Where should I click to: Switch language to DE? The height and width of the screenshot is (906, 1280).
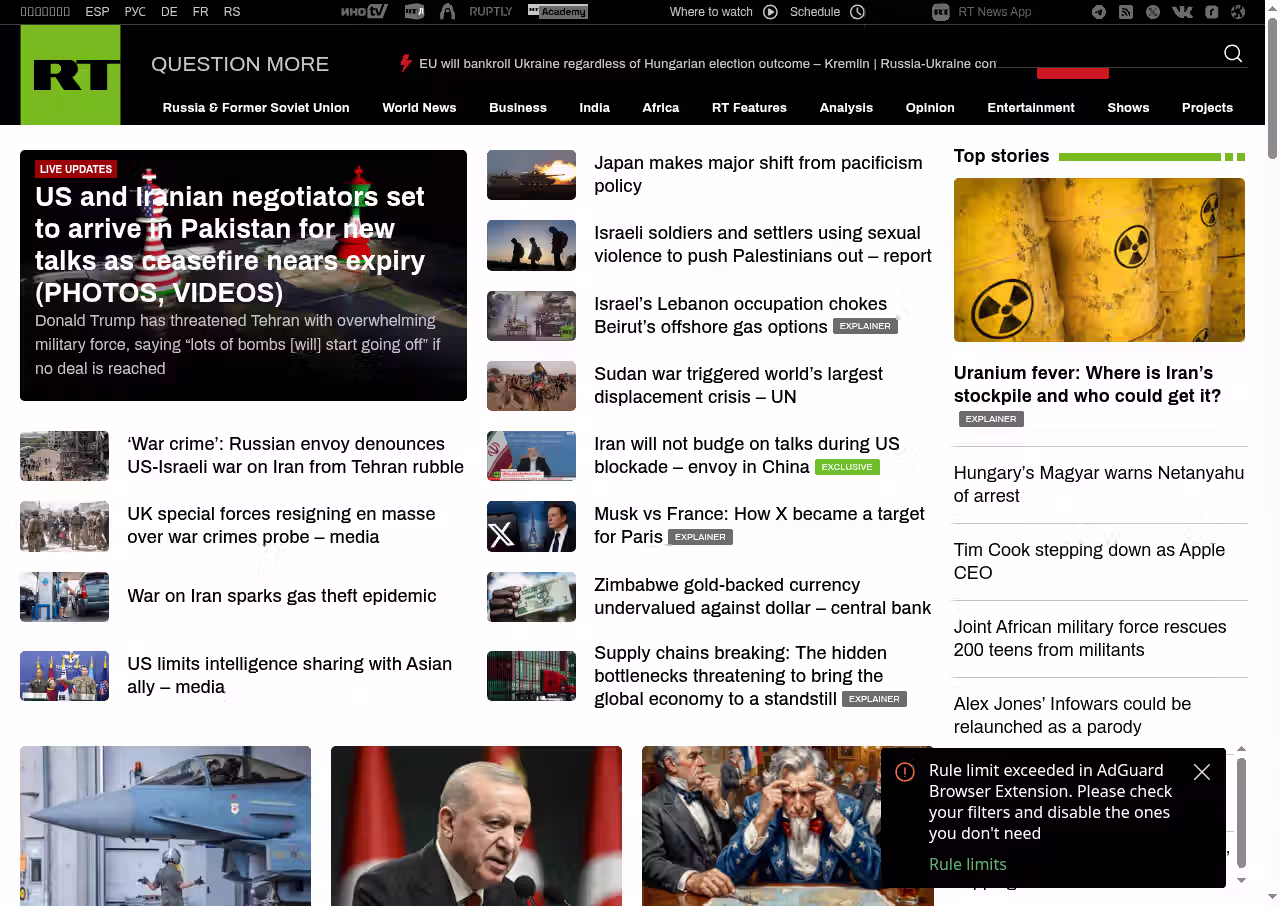tap(169, 12)
